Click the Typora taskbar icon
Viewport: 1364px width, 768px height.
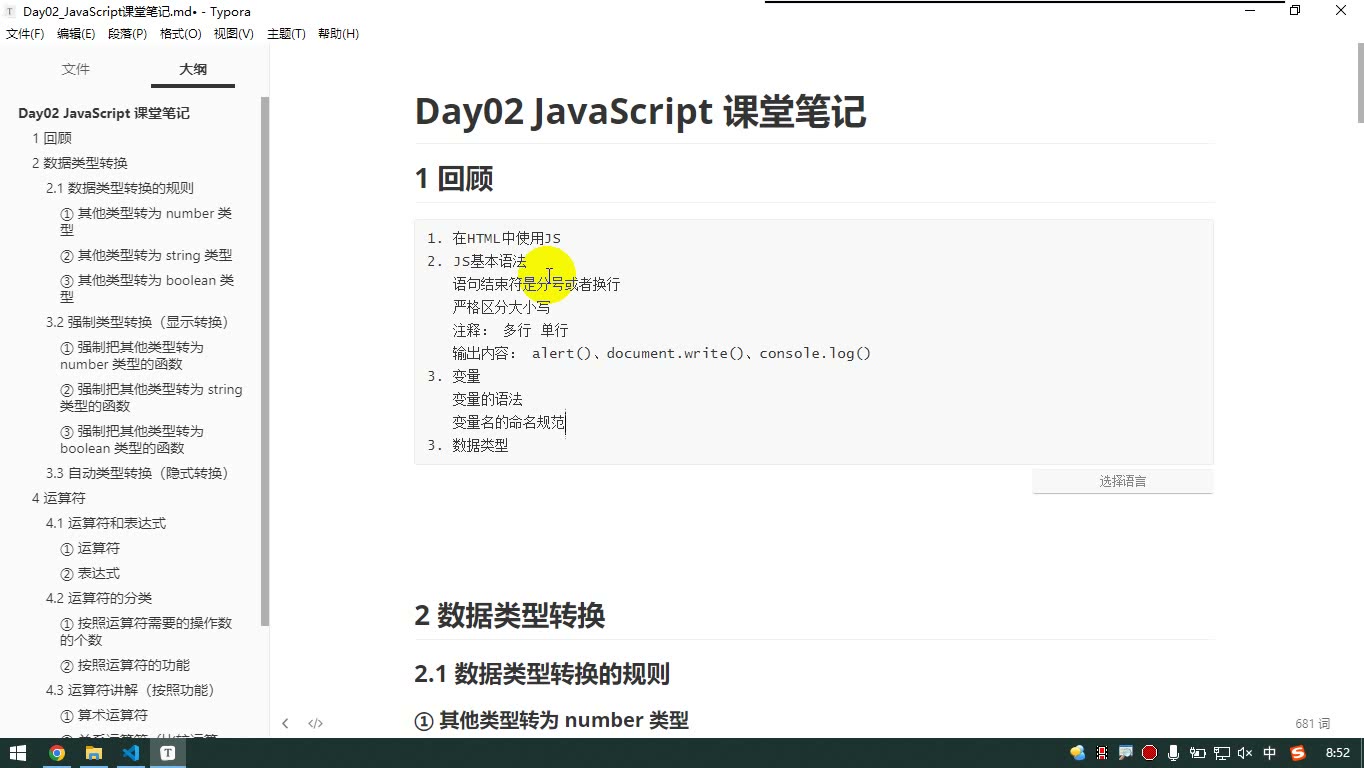[x=168, y=753]
